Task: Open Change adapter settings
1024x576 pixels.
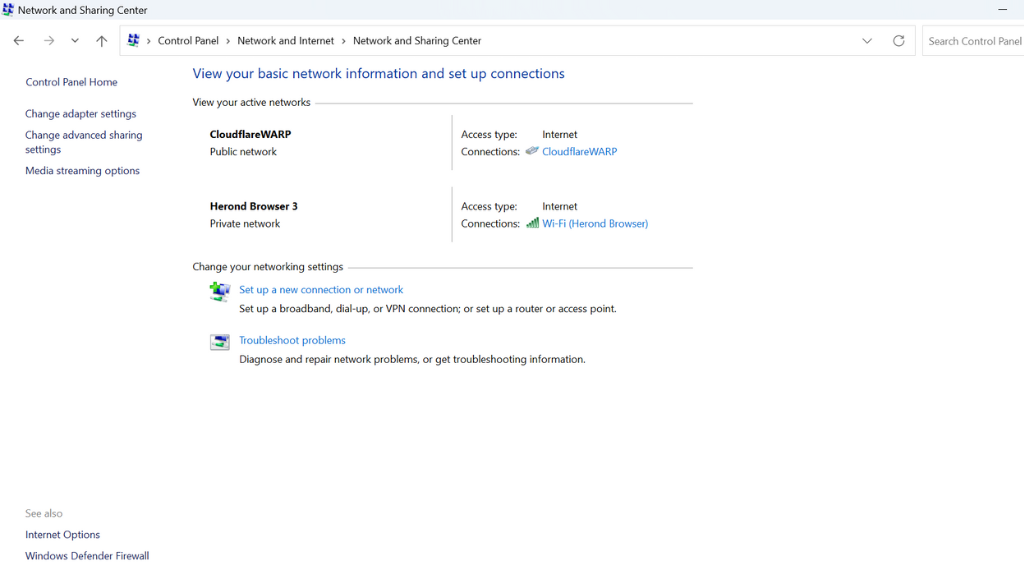Action: (80, 114)
